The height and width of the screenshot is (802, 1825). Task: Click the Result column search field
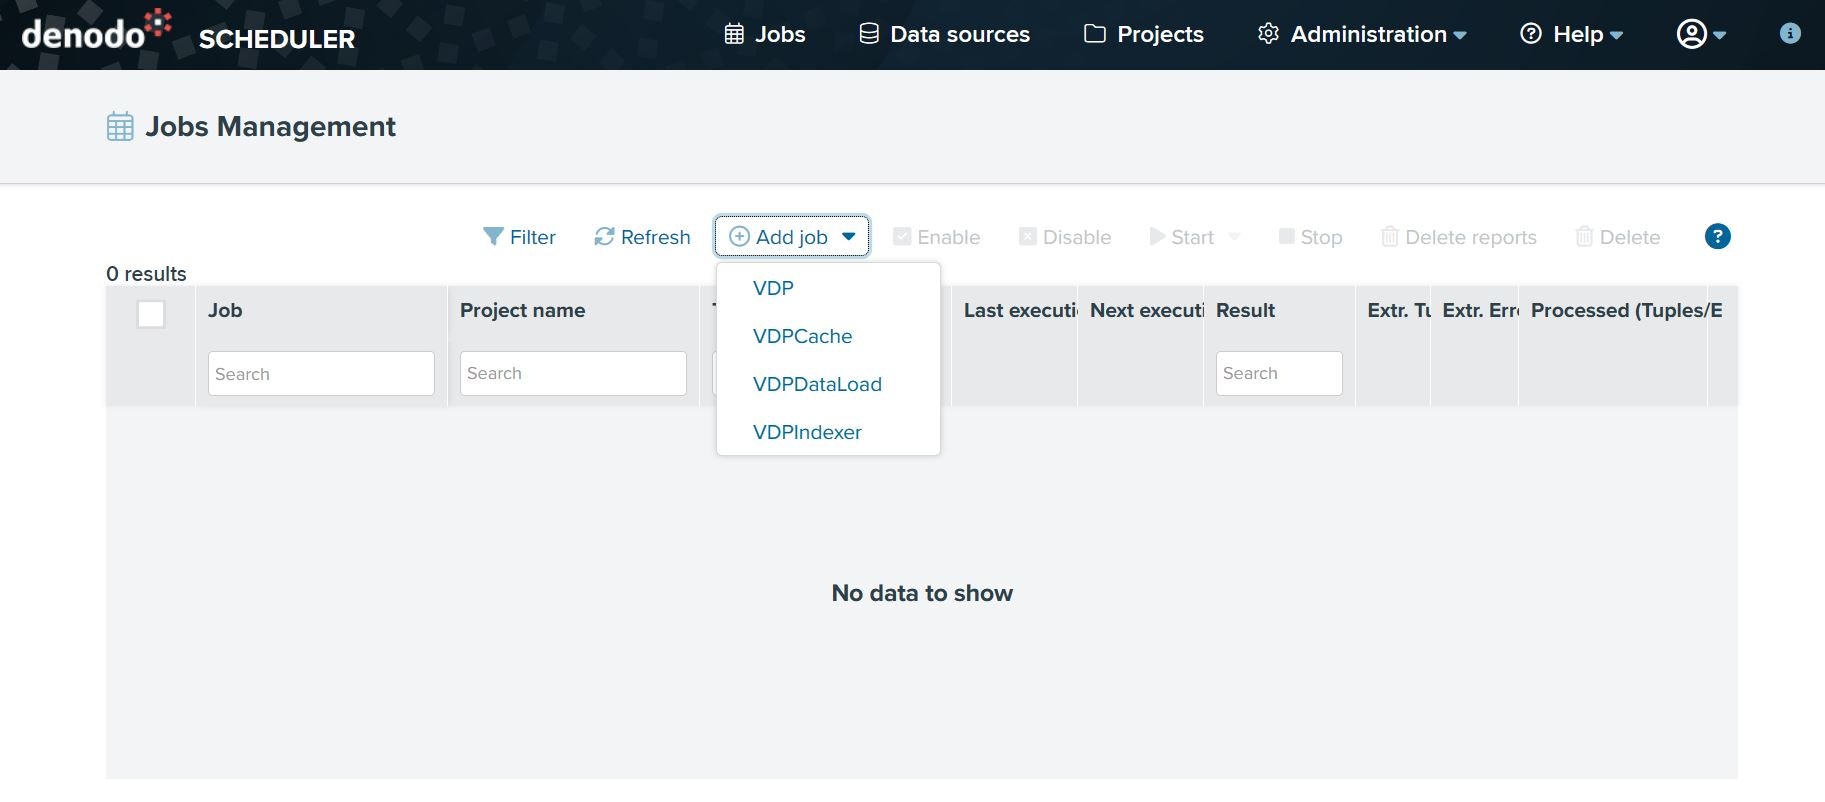pos(1279,373)
